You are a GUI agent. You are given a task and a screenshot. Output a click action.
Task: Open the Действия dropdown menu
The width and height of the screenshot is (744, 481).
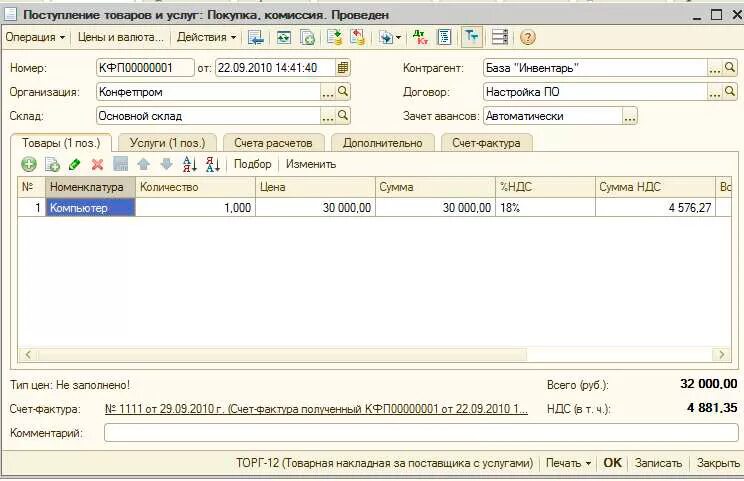pyautogui.click(x=206, y=37)
